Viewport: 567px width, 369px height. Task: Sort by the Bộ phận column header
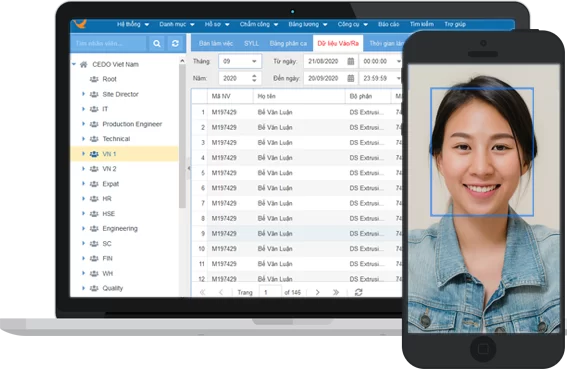(368, 96)
